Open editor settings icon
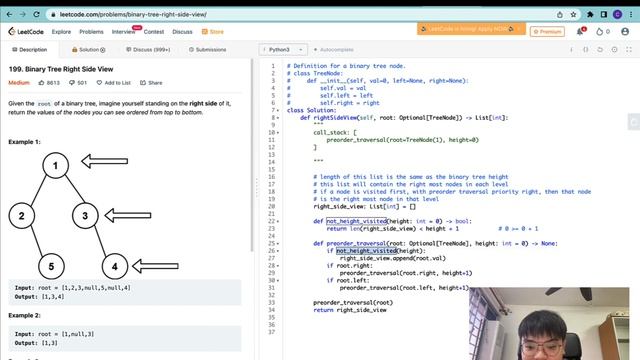Screen dimensions: 640x360 (x=614, y=49)
